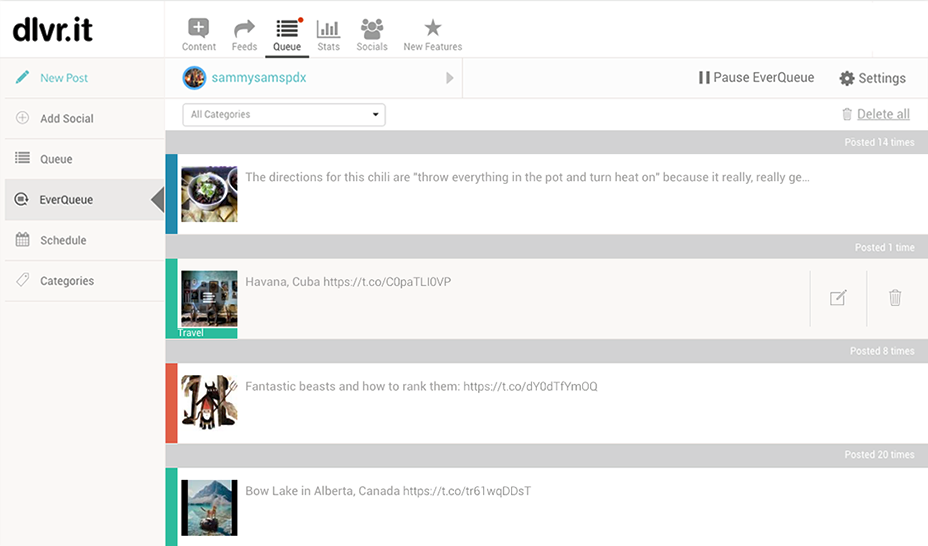This screenshot has height=546, width=928.
Task: Open the Bow Lake t.co link
Action: click(x=467, y=491)
